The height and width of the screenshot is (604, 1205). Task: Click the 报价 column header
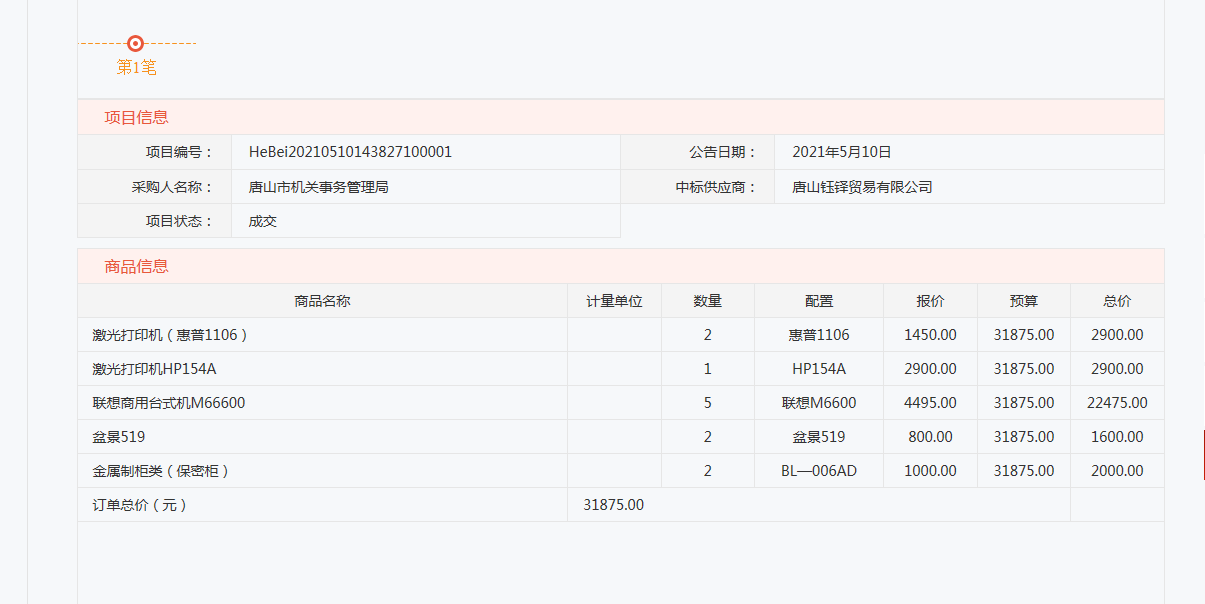(930, 301)
